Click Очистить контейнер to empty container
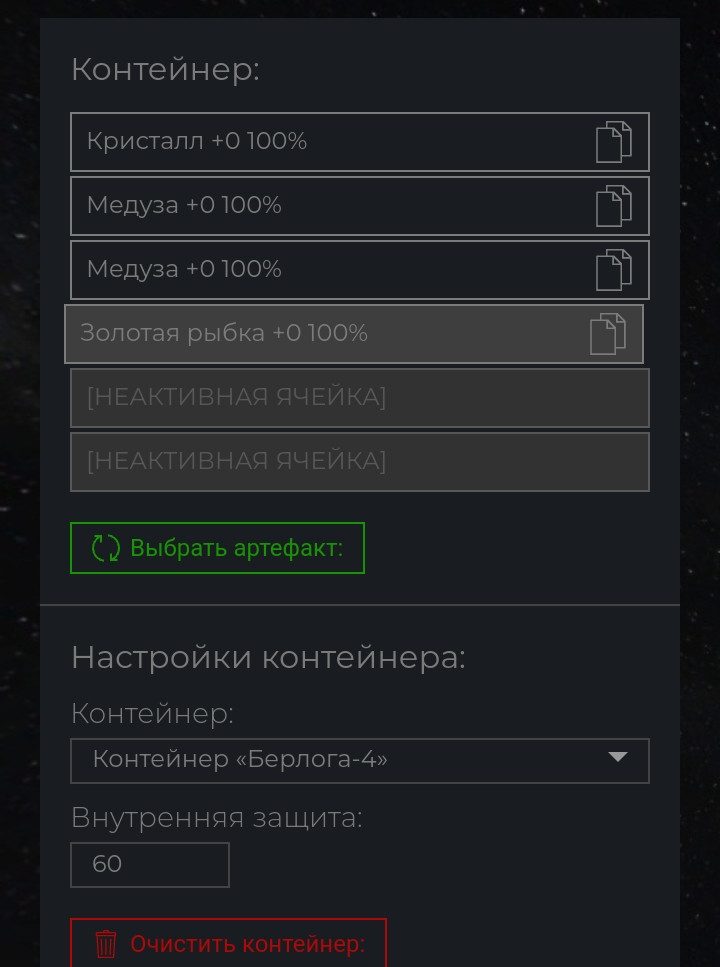Viewport: 720px width, 967px height. tap(228, 944)
